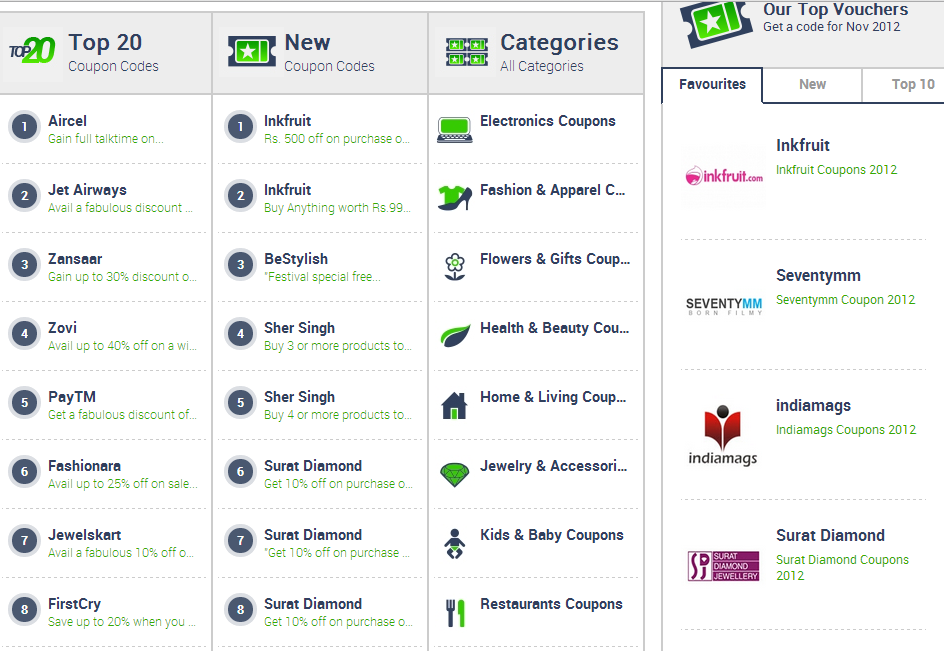This screenshot has height=651, width=944.
Task: Click the Fashion & Apparel shirt and heel icon
Action: 455,198
